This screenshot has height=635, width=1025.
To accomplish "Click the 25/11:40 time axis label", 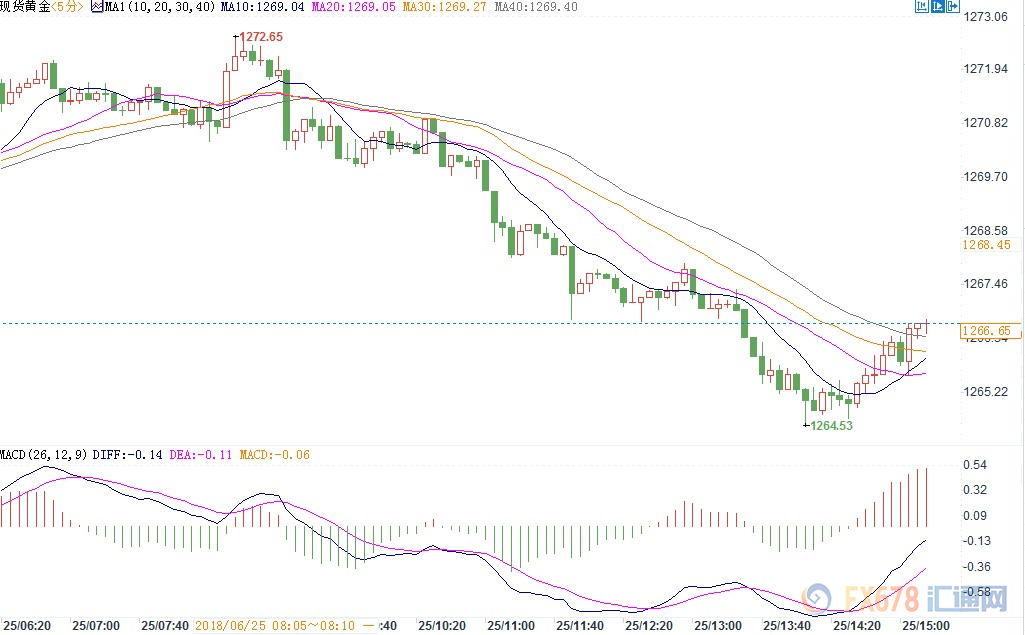I will (580, 626).
